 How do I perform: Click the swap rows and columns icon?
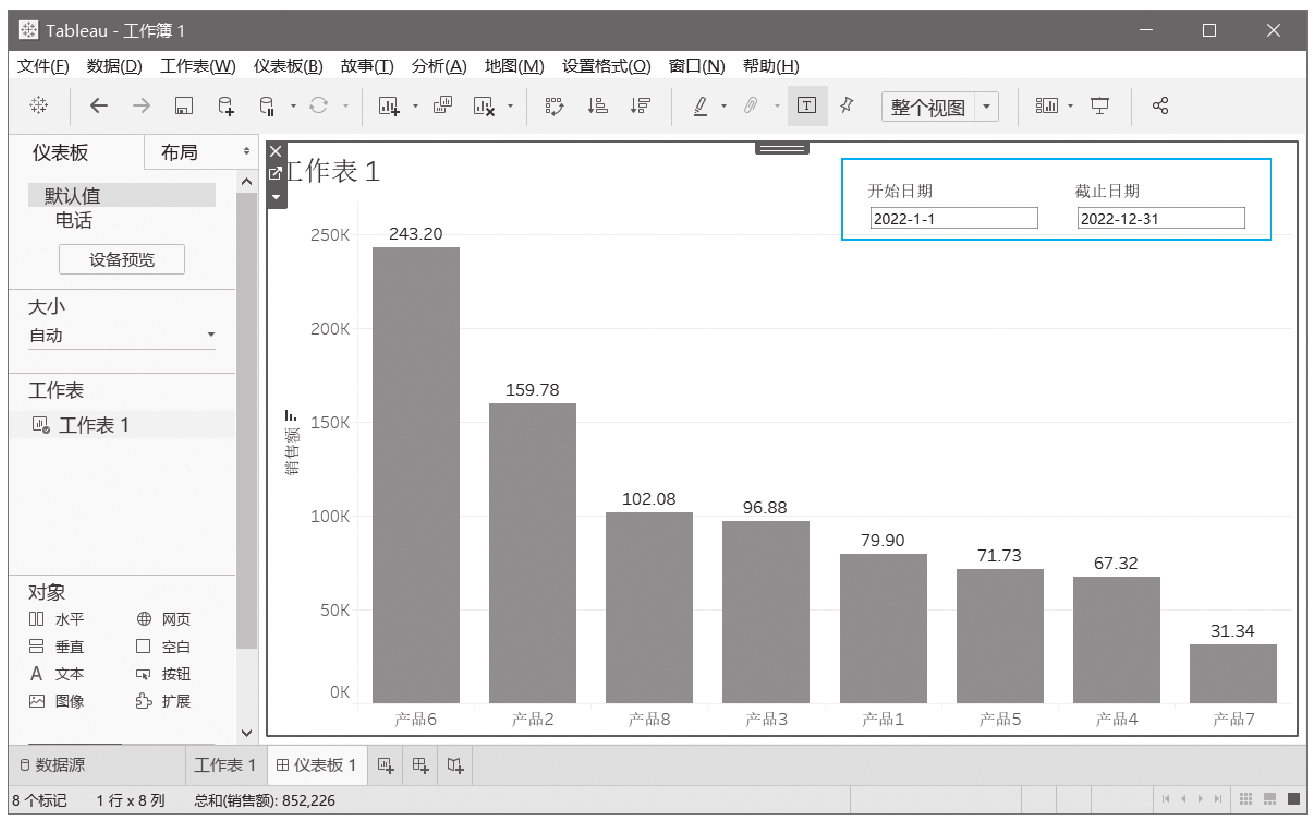point(554,106)
